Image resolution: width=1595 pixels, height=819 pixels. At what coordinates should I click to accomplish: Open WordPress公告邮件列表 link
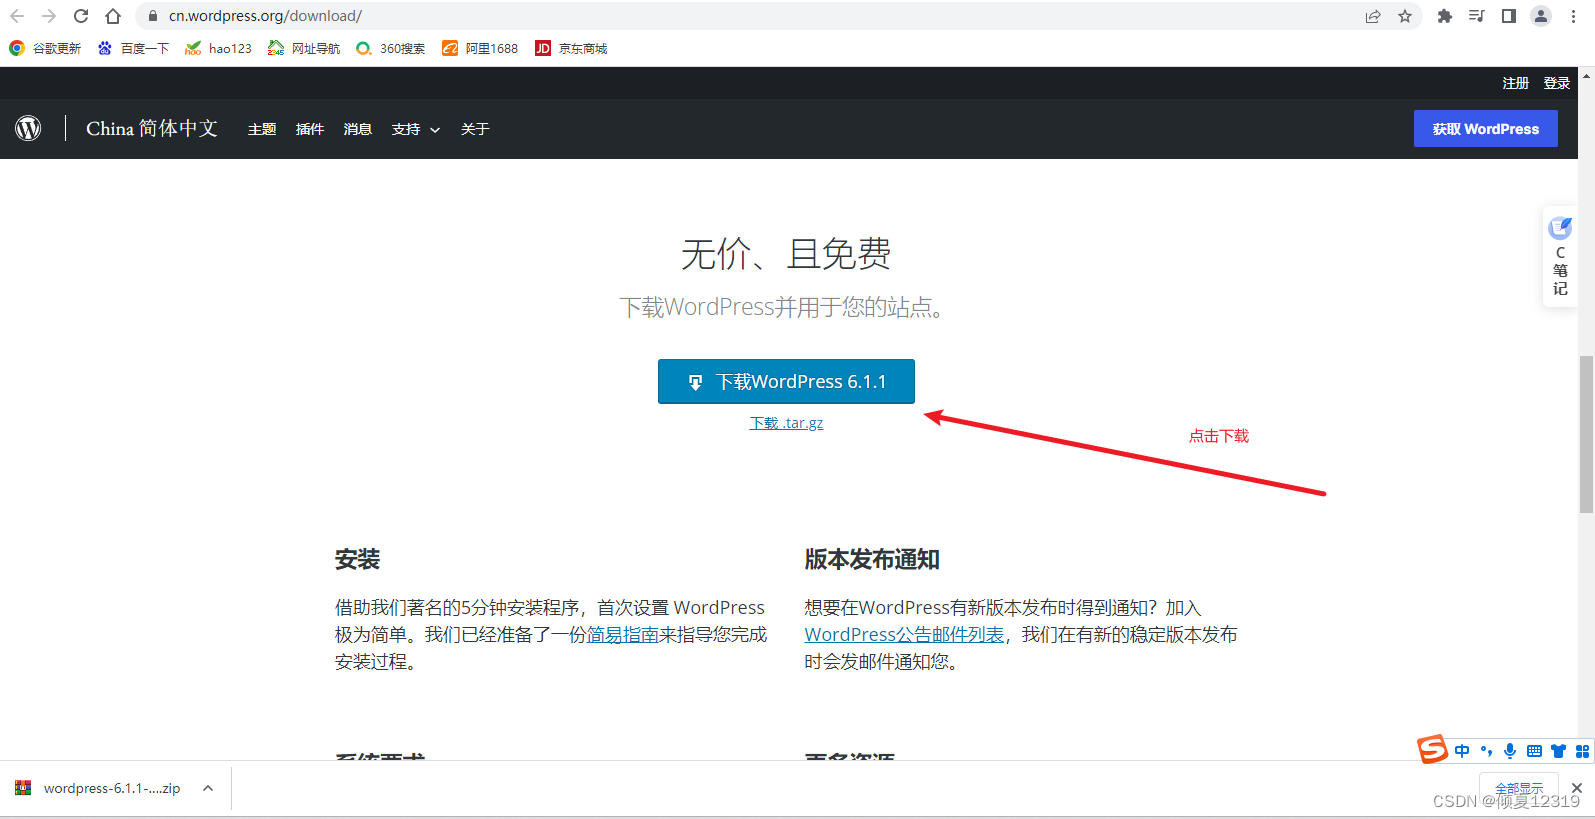(x=904, y=635)
